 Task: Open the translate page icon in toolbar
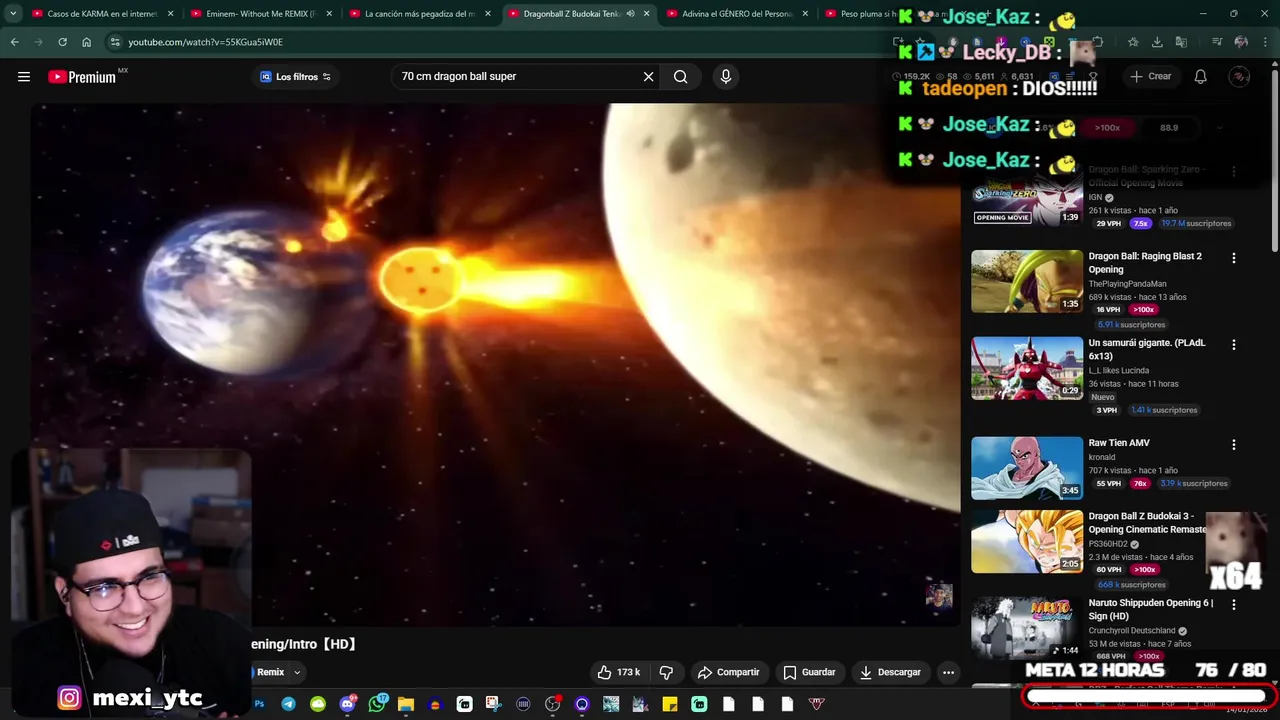click(x=1181, y=42)
